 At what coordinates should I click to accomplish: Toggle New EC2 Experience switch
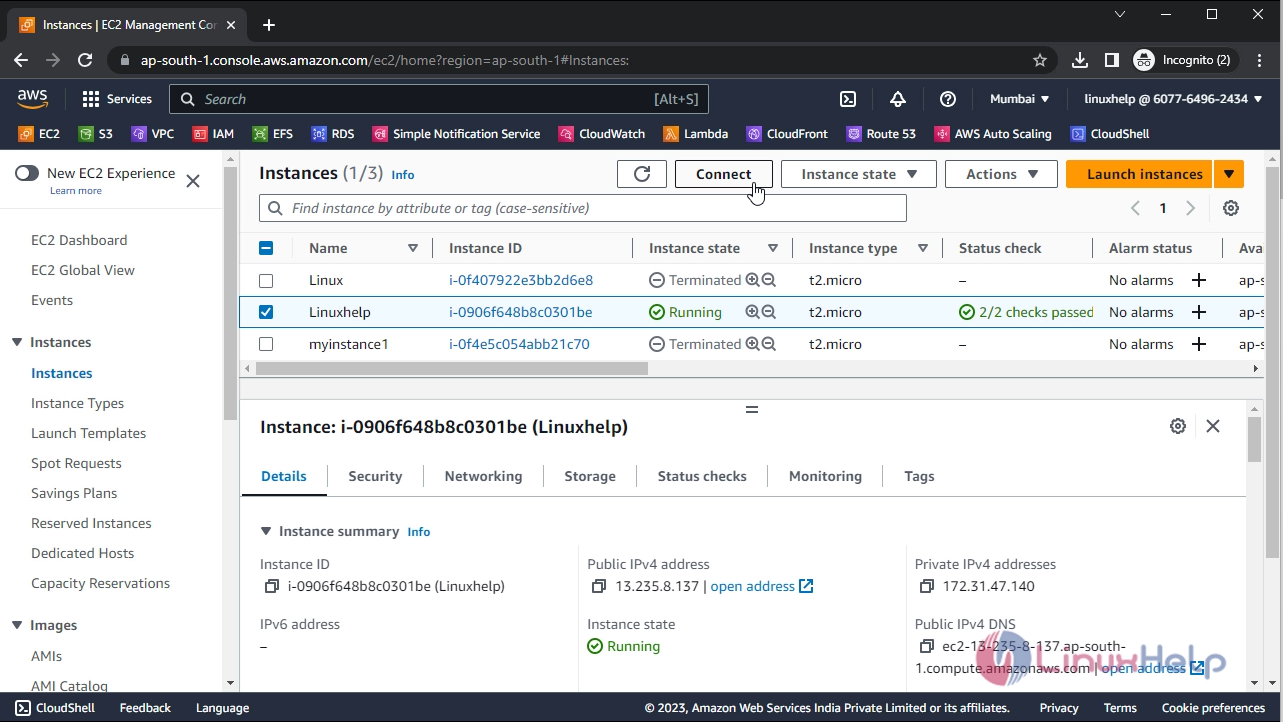pos(27,173)
